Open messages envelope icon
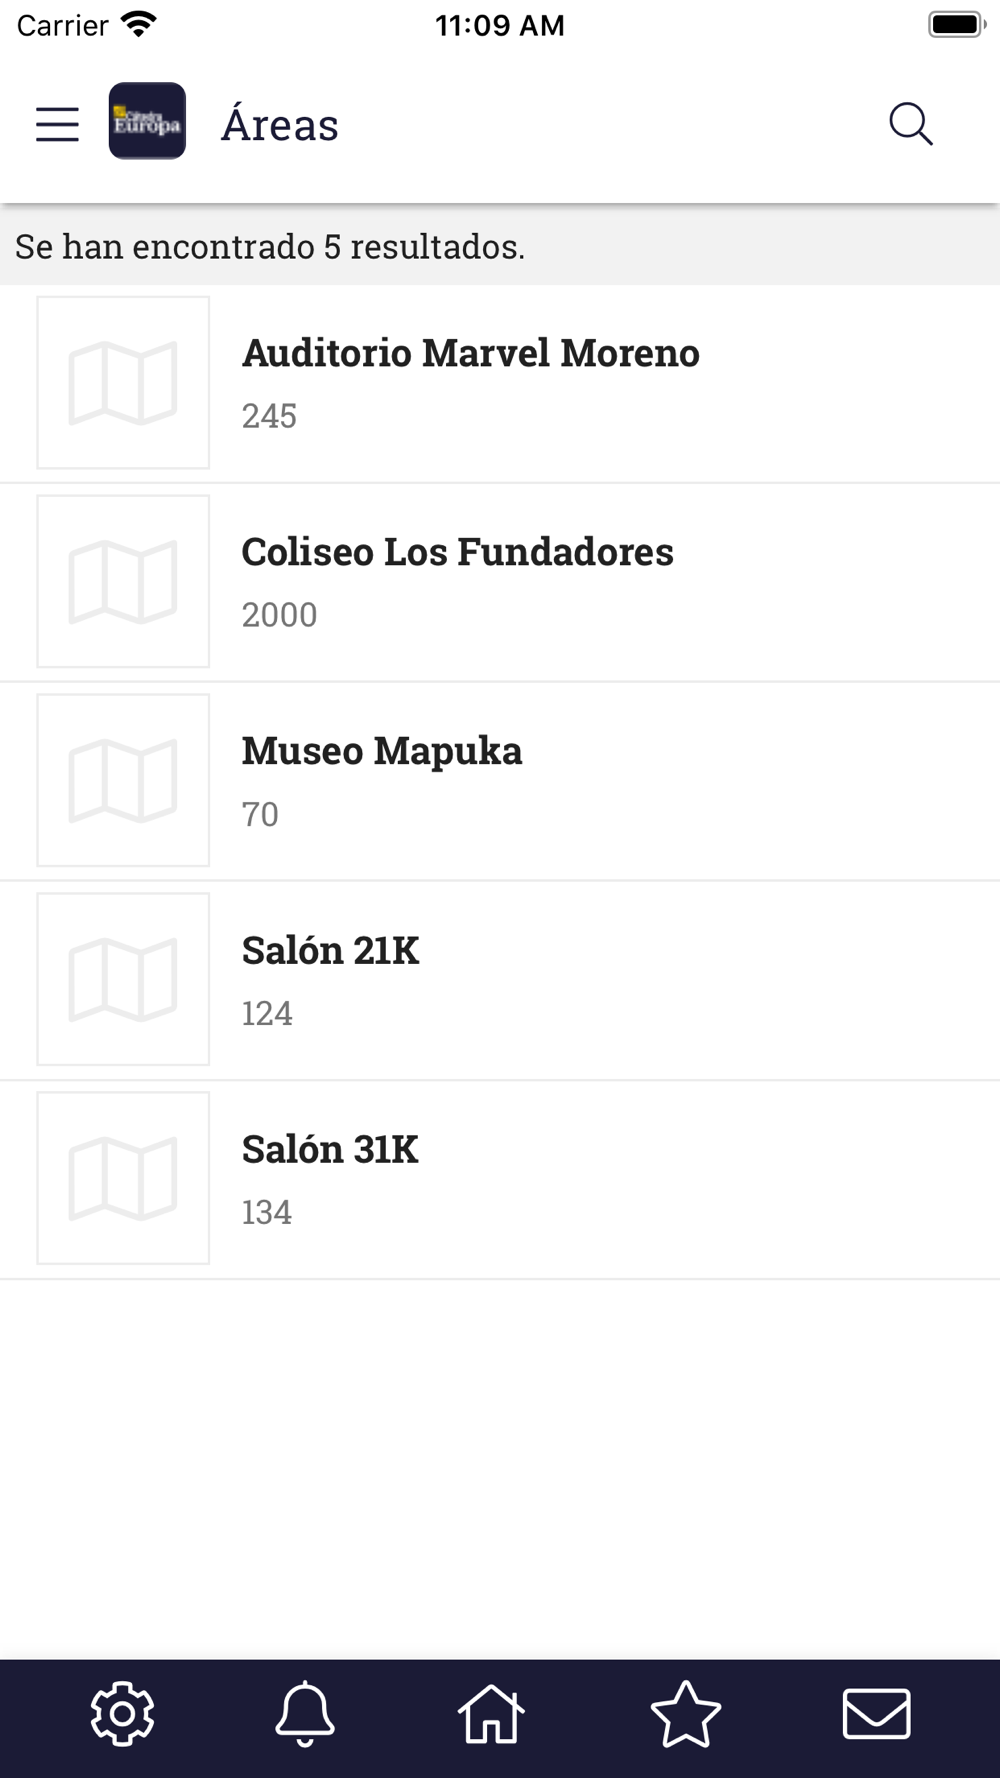 (877, 1714)
